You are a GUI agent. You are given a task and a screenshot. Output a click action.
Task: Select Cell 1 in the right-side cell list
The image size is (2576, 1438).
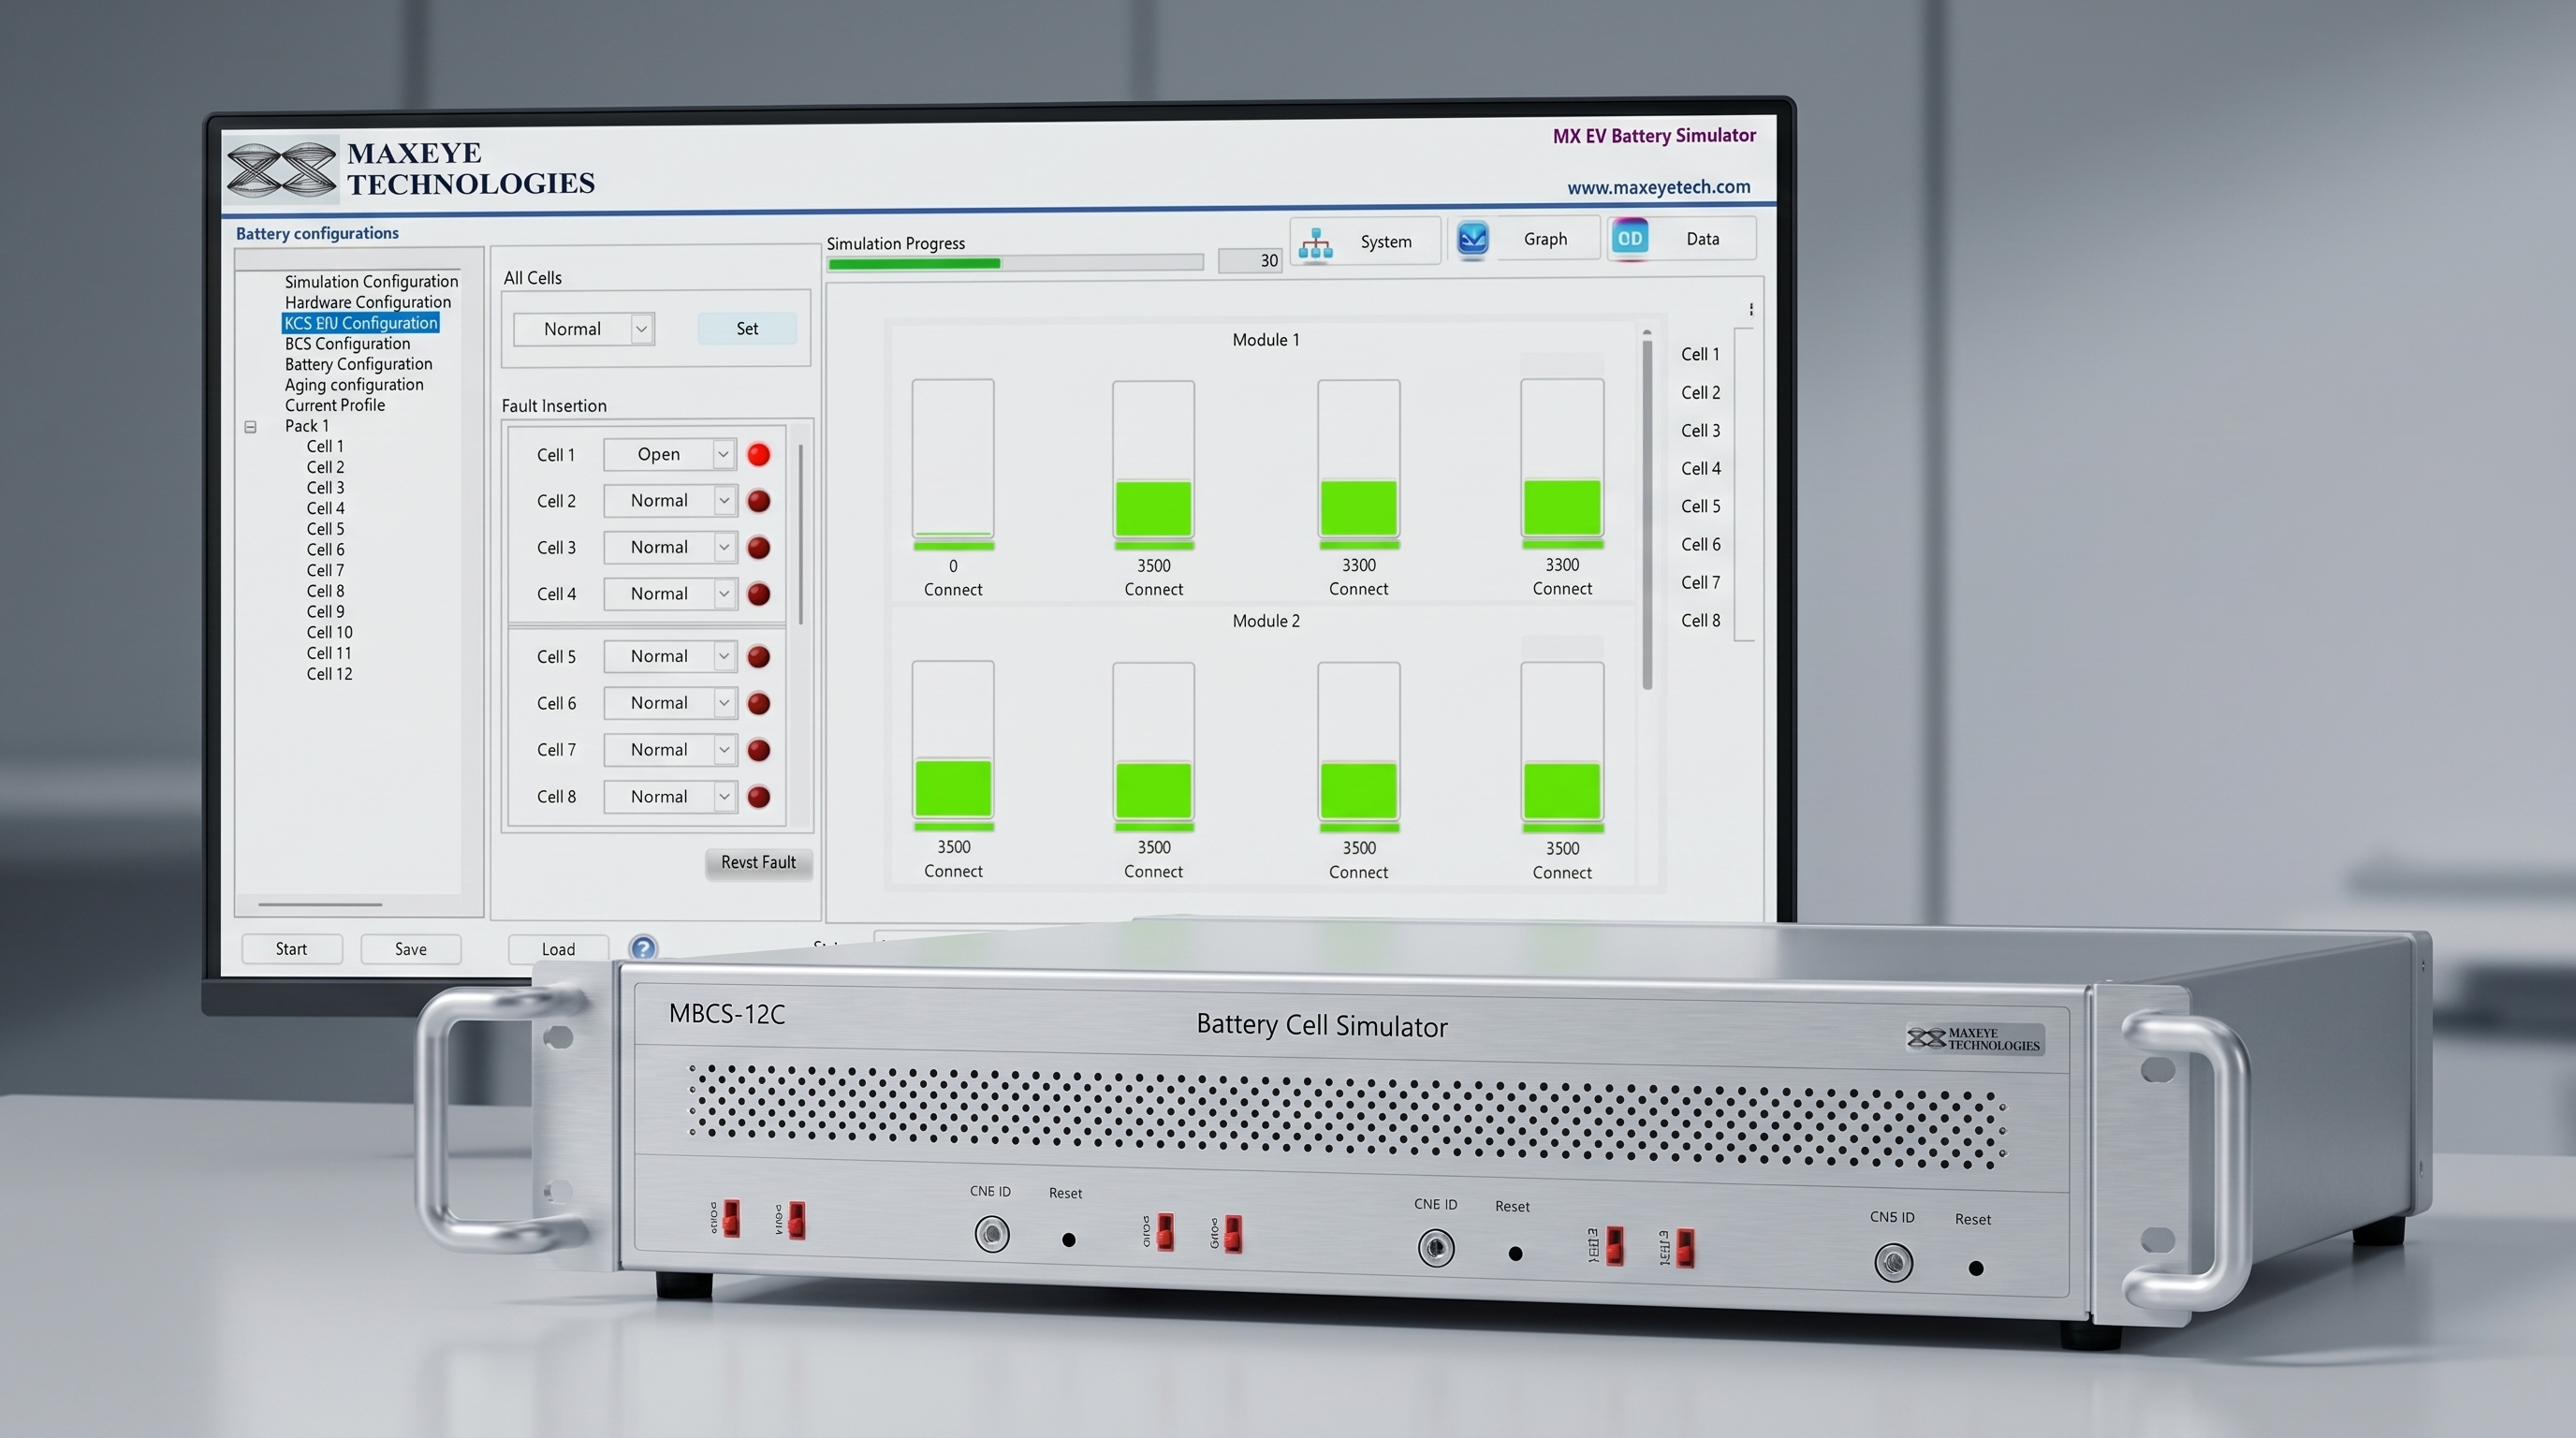[1700, 354]
